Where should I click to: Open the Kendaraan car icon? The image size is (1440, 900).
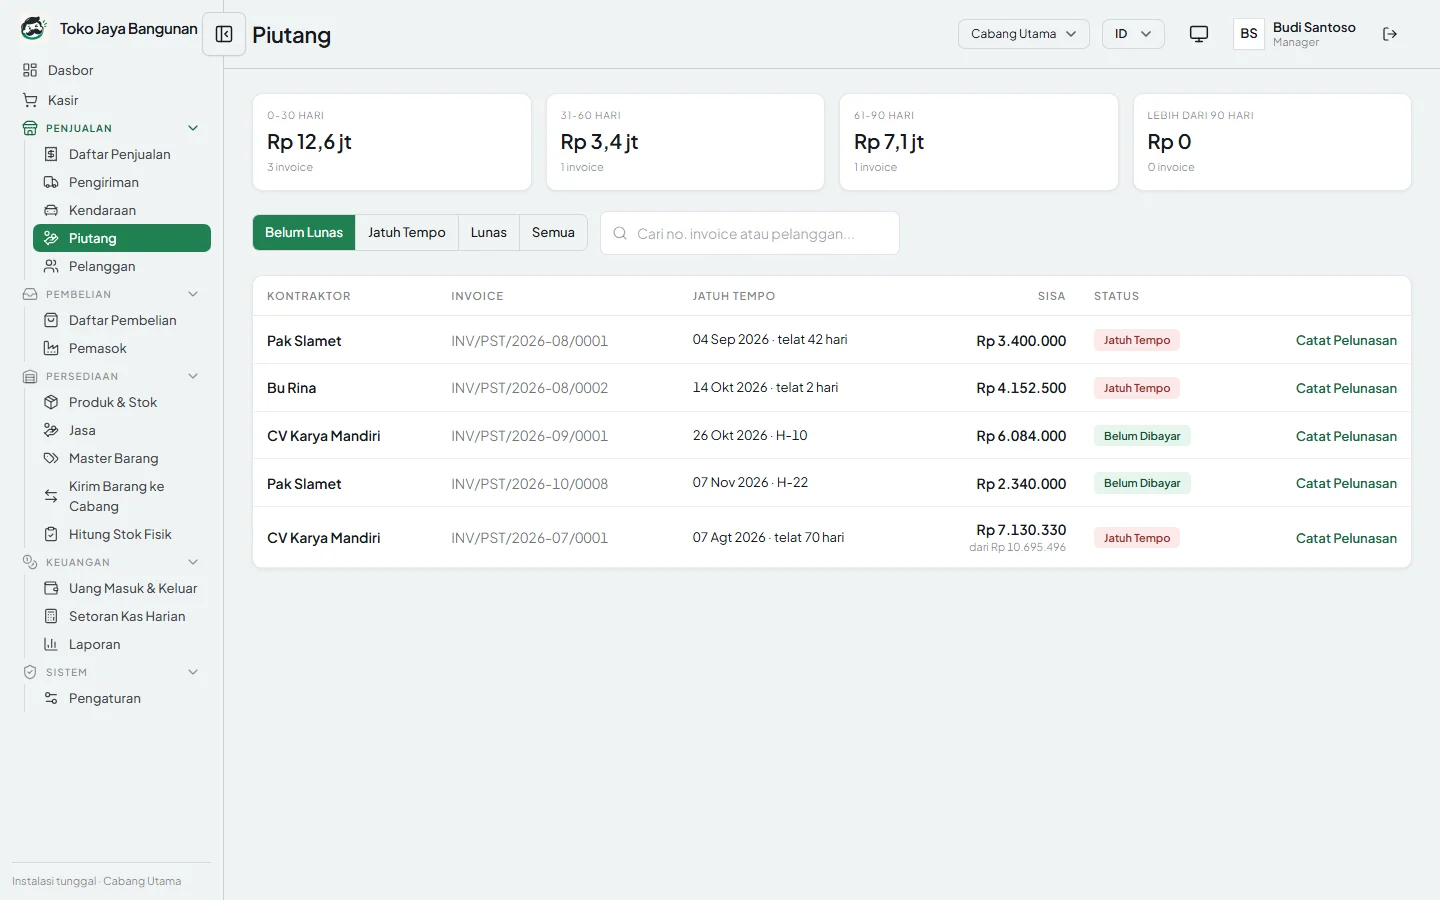pyautogui.click(x=51, y=210)
